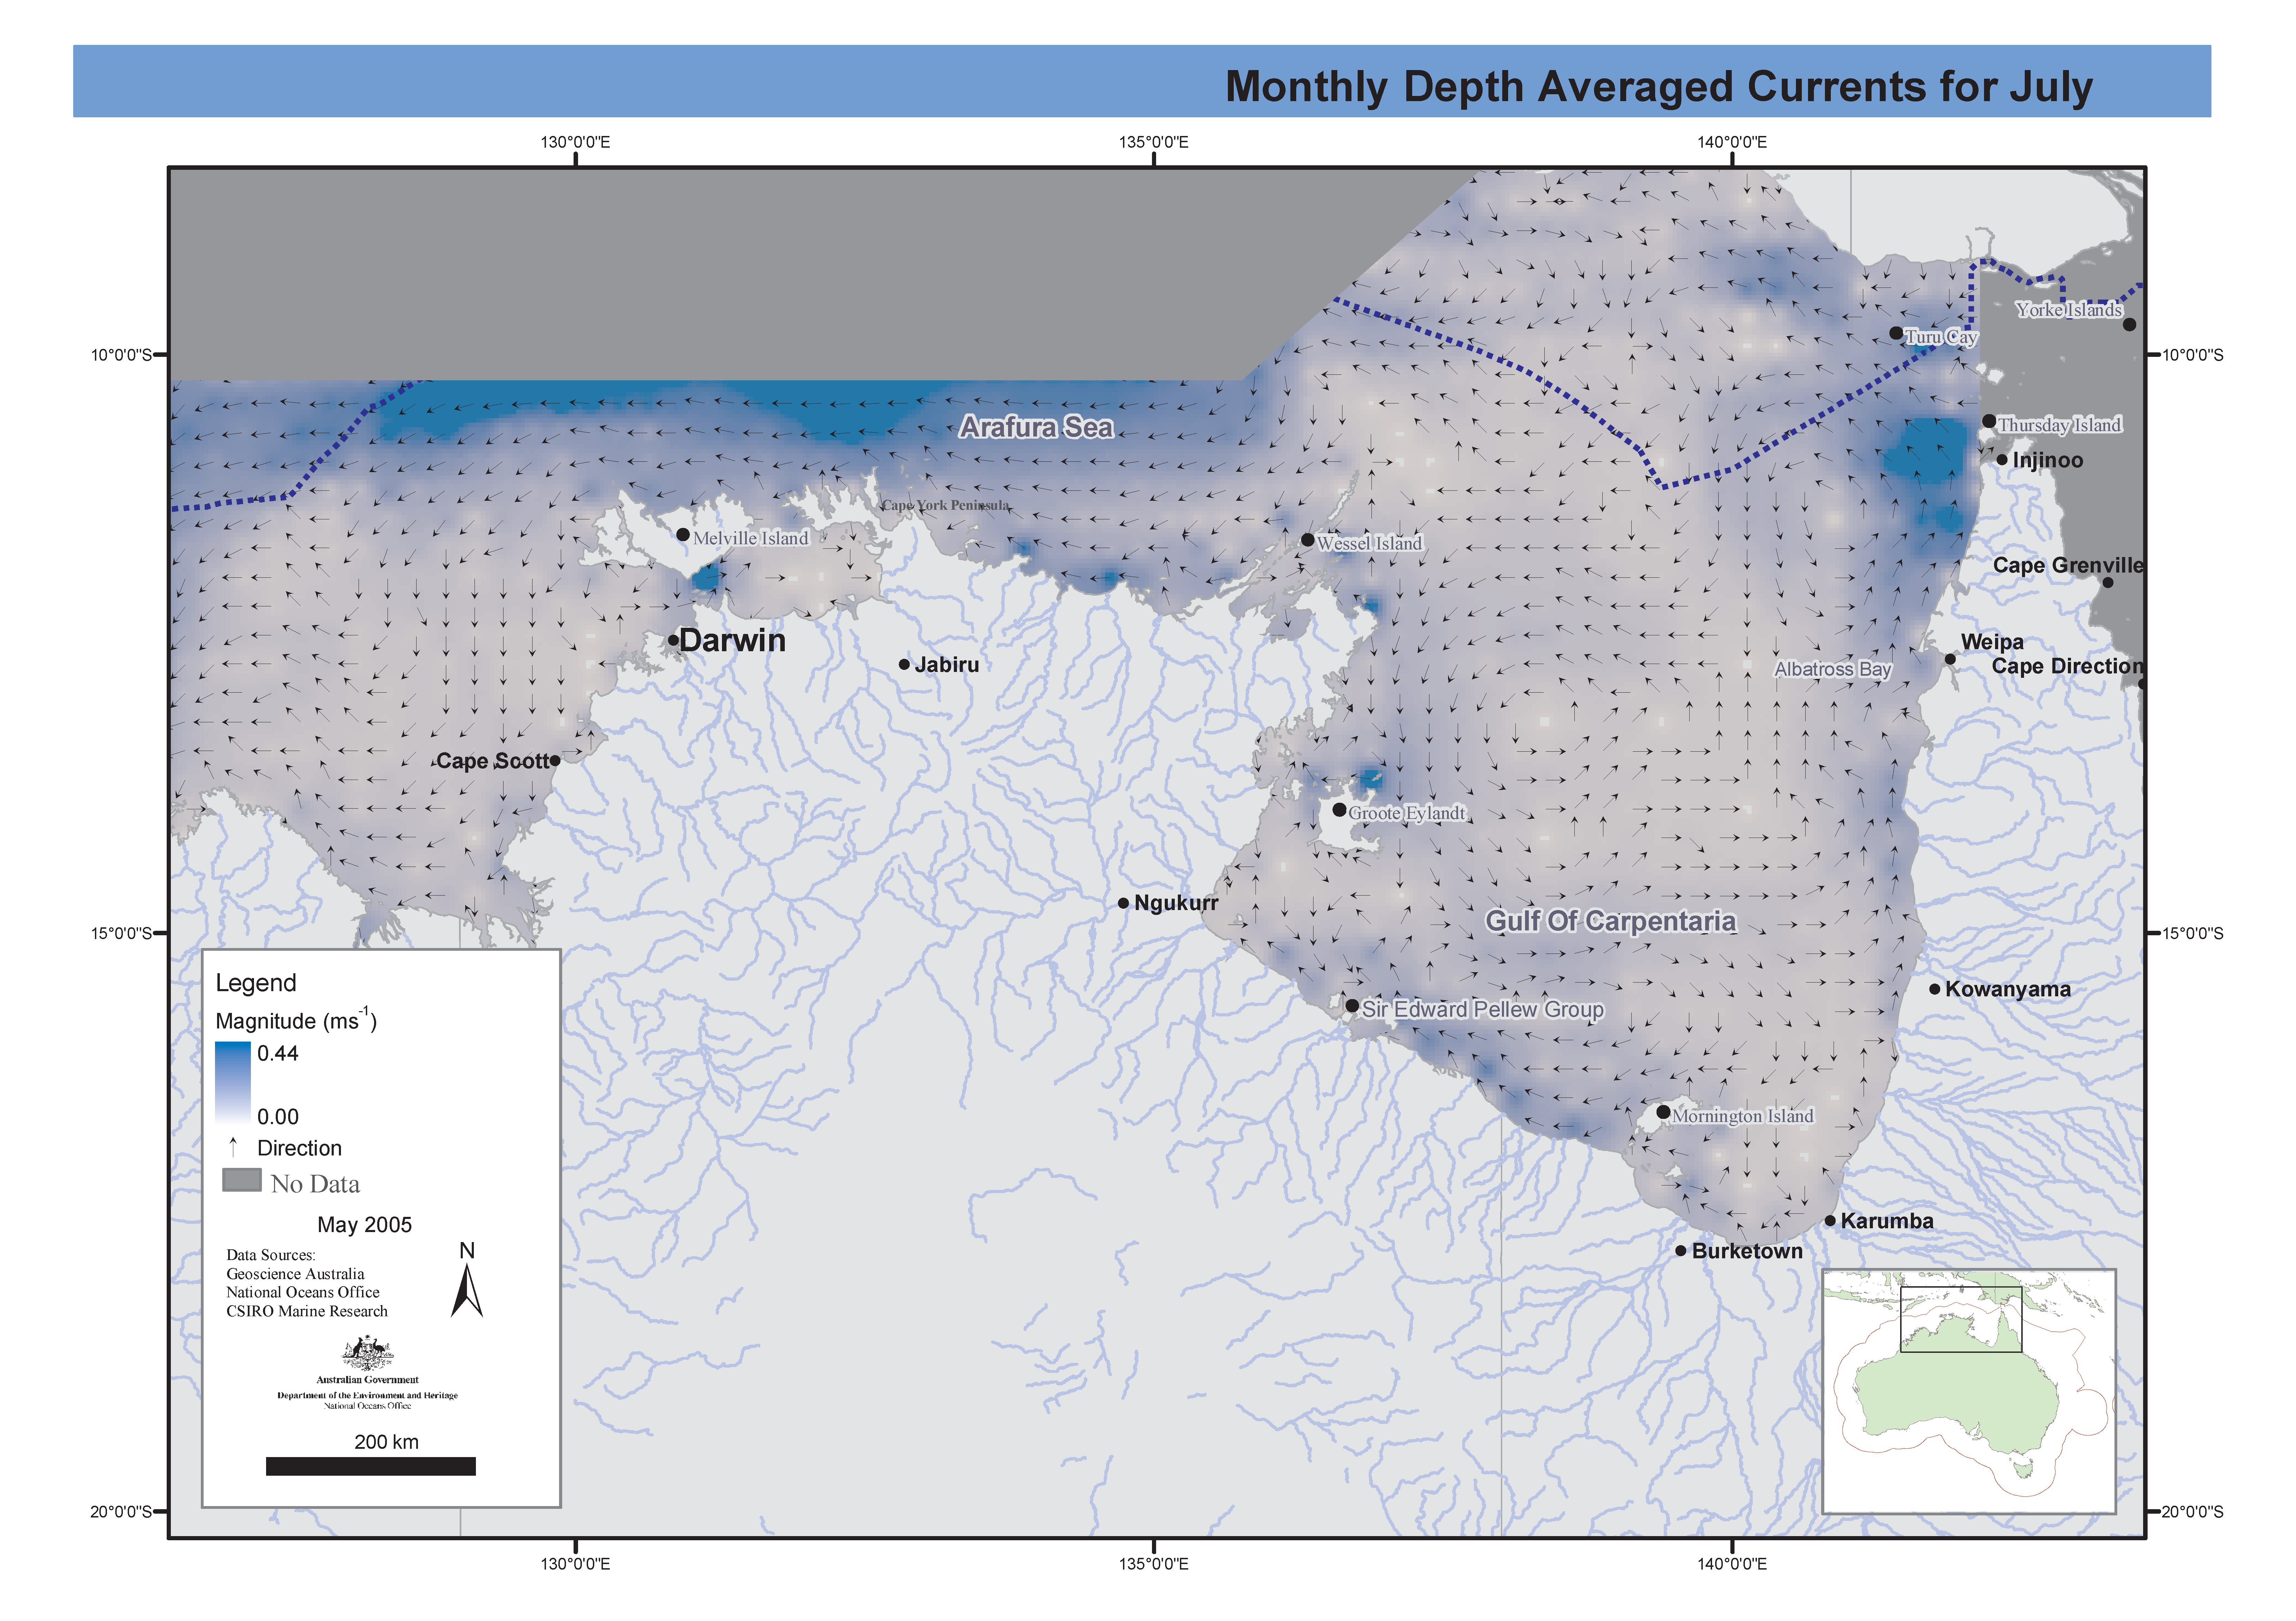Click the left 20°0'0"S latitude label
Screen dimensions: 2296x1621
tap(122, 1511)
